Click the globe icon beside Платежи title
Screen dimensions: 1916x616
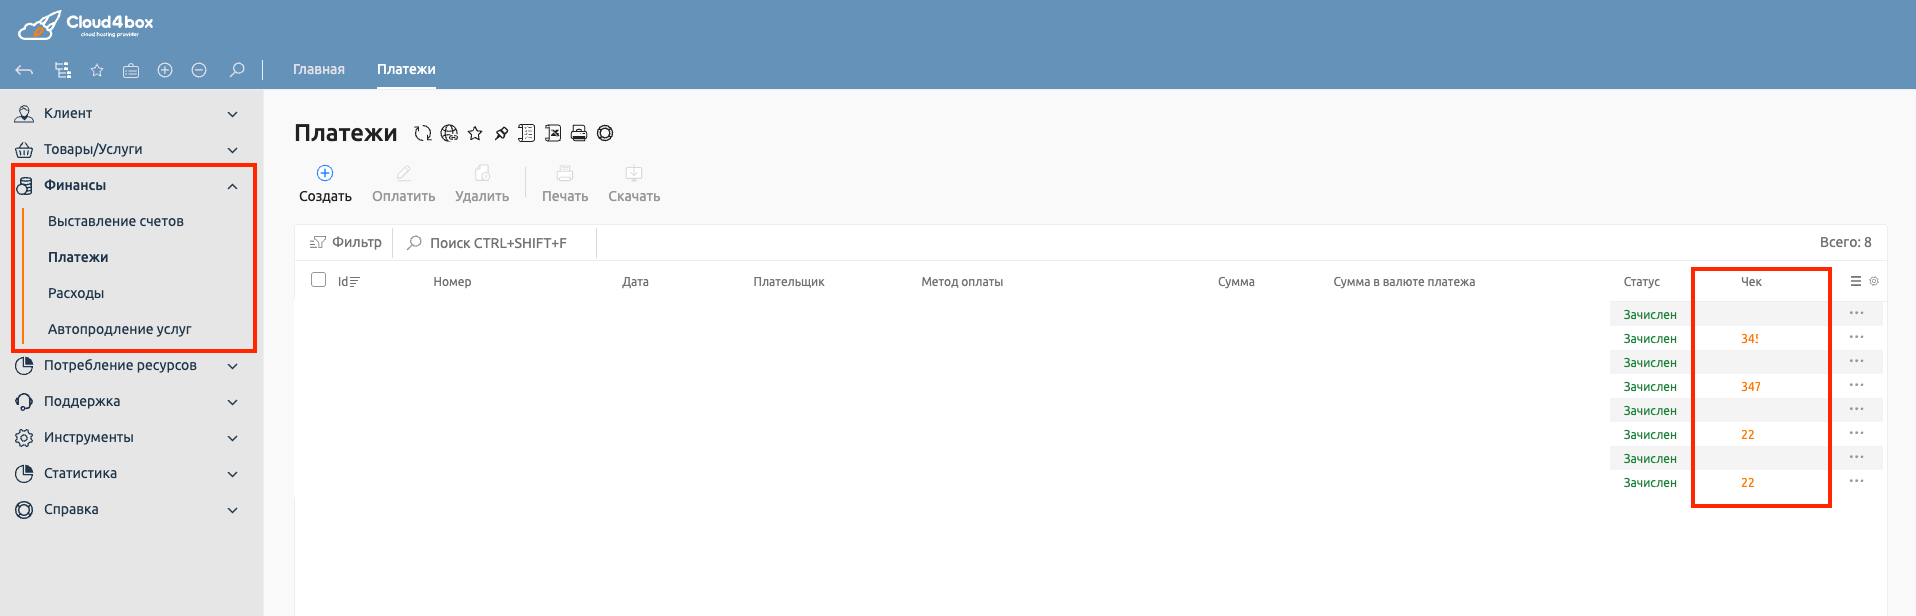tap(449, 133)
